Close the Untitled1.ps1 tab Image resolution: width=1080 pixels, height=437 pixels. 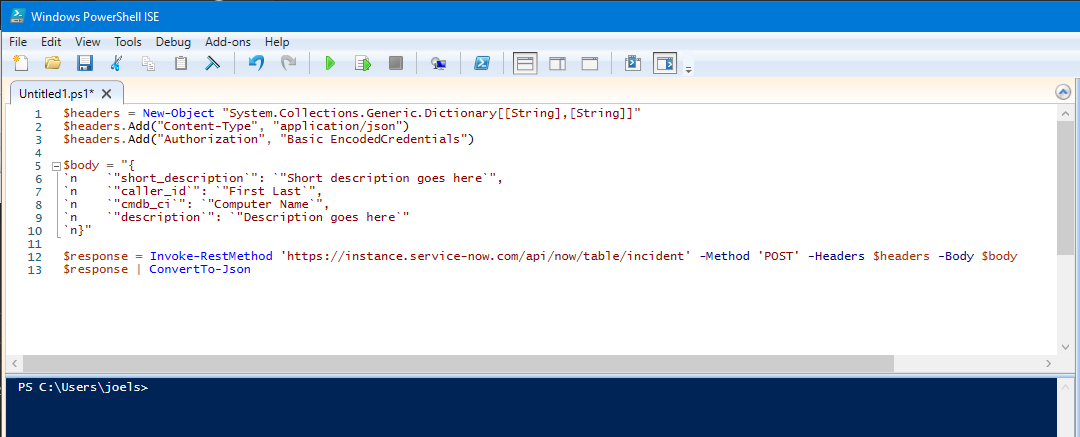[107, 93]
